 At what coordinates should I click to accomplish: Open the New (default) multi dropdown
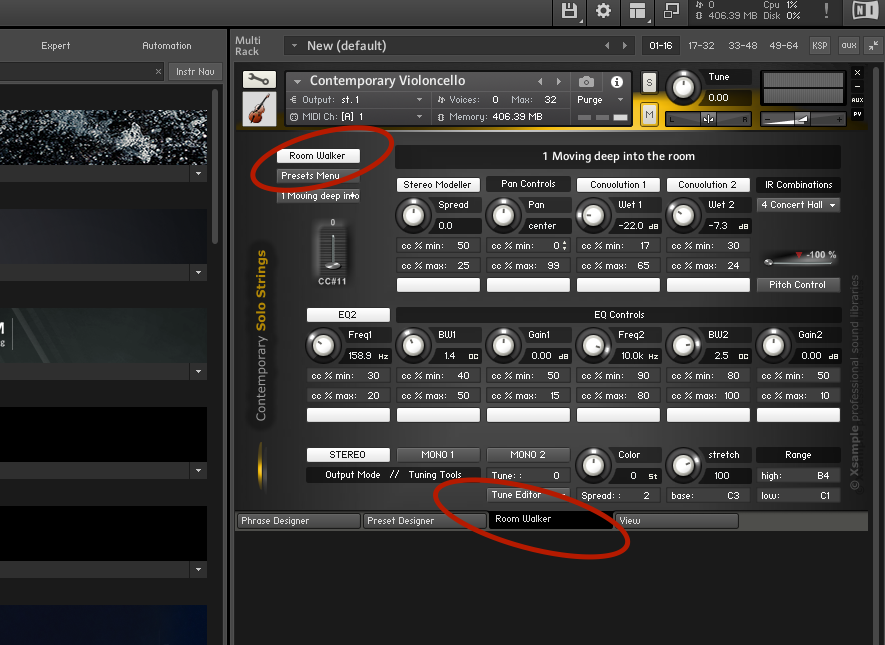294,46
